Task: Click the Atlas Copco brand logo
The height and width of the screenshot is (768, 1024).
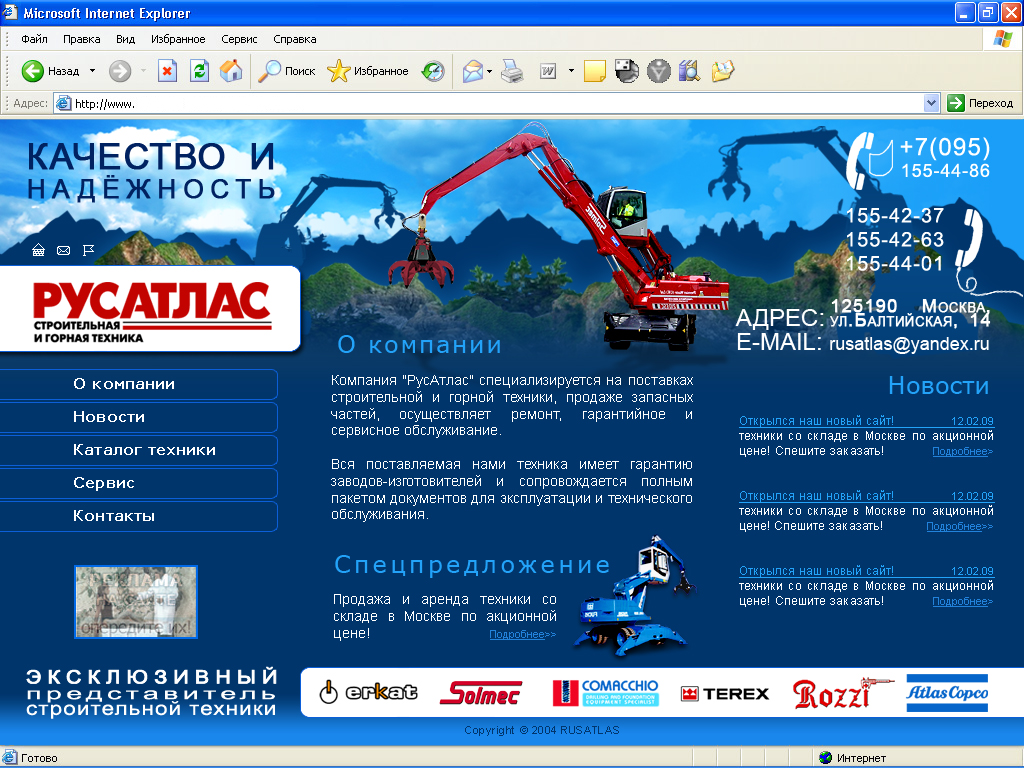Action: coord(946,692)
